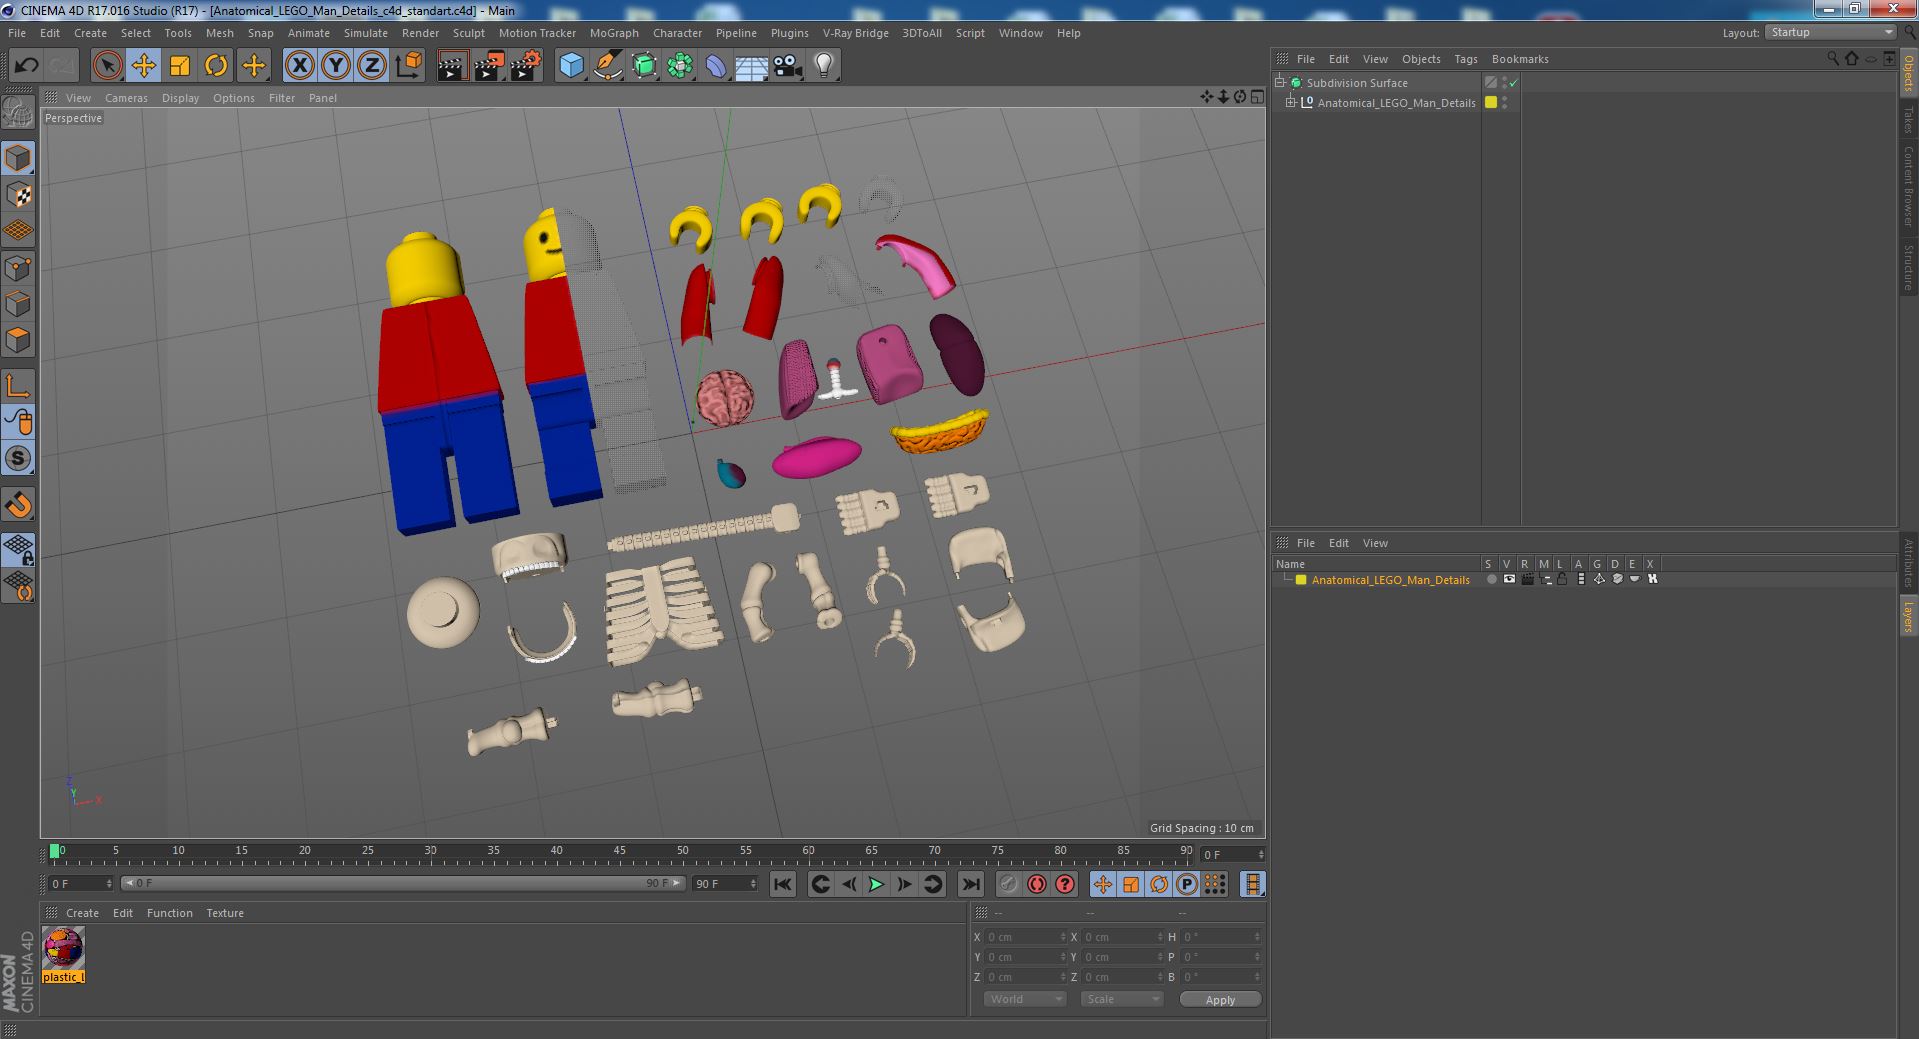1919x1039 pixels.
Task: Toggle layer render clapper icon
Action: pos(1527,580)
